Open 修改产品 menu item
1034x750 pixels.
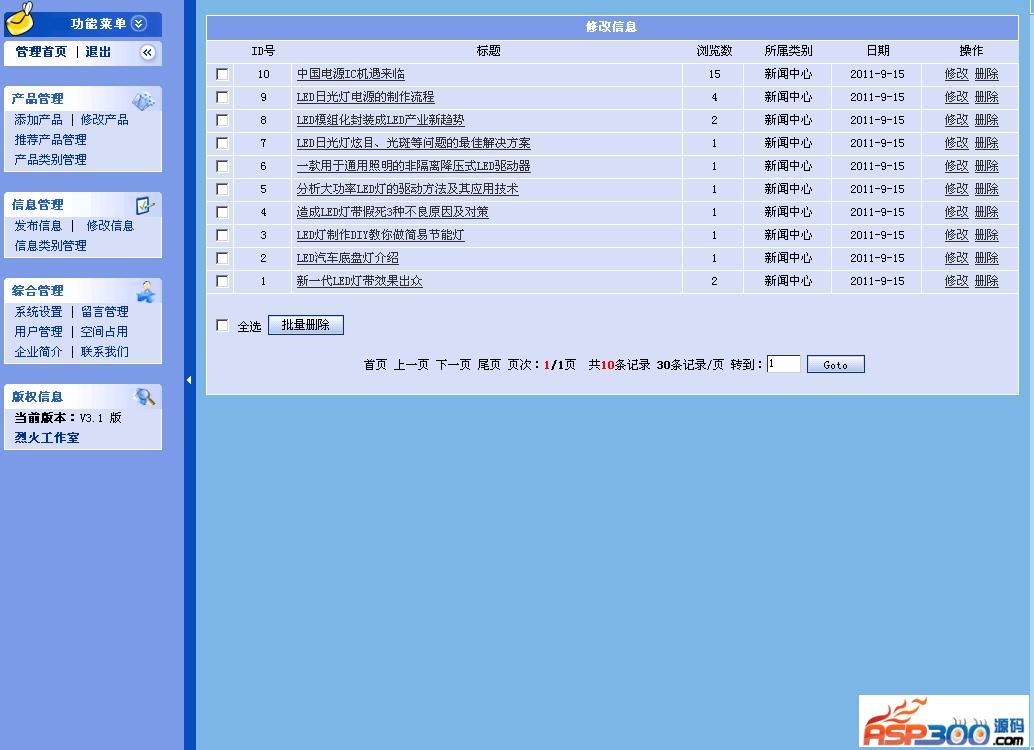coord(104,119)
